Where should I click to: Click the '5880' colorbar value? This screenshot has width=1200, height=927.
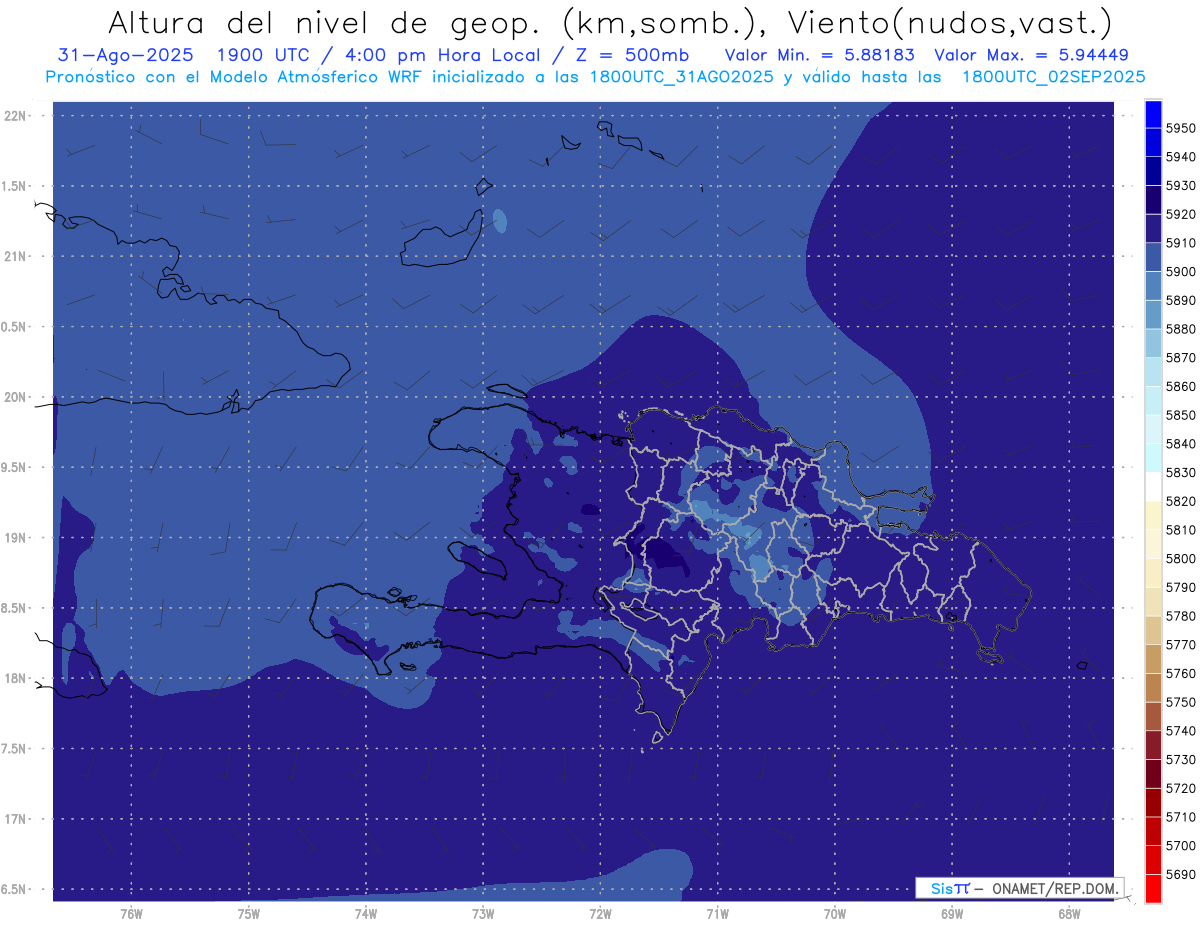pos(1181,329)
